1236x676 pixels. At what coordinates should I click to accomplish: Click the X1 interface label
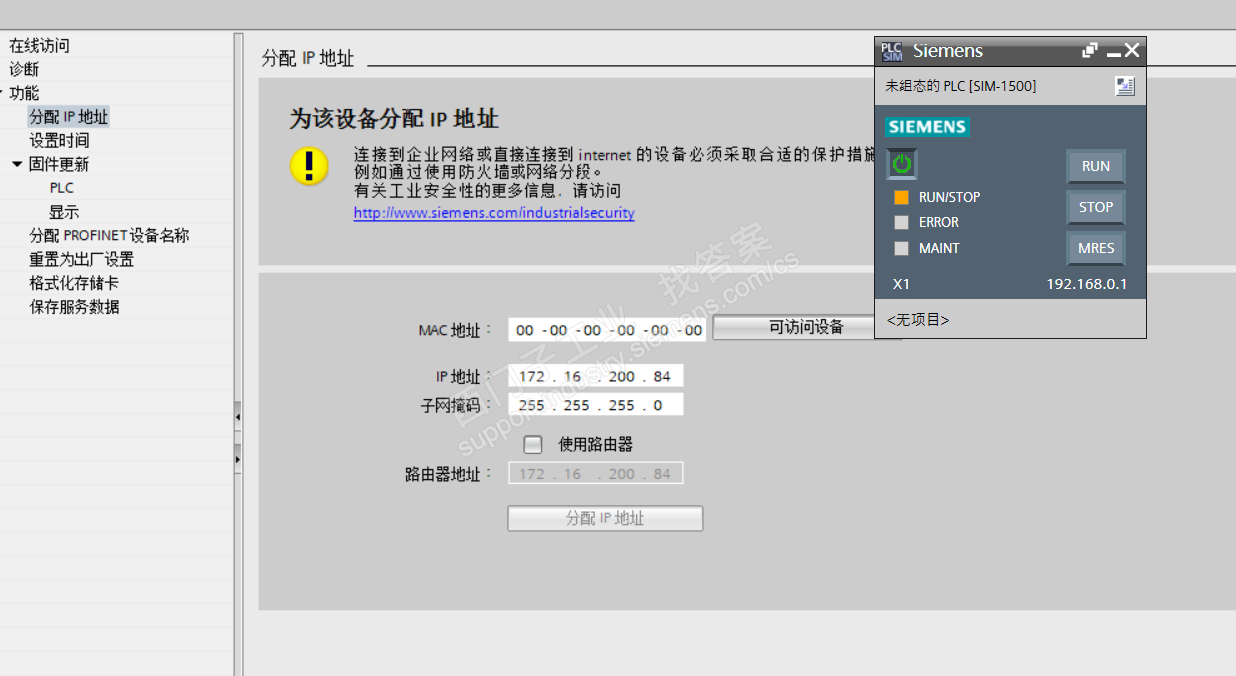click(x=901, y=284)
